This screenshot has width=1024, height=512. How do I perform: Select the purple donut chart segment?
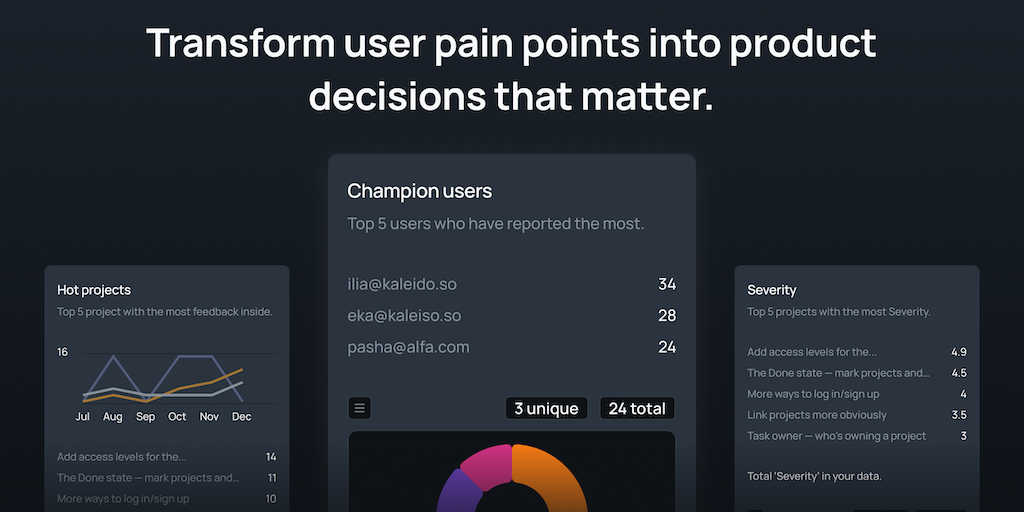tap(450, 490)
